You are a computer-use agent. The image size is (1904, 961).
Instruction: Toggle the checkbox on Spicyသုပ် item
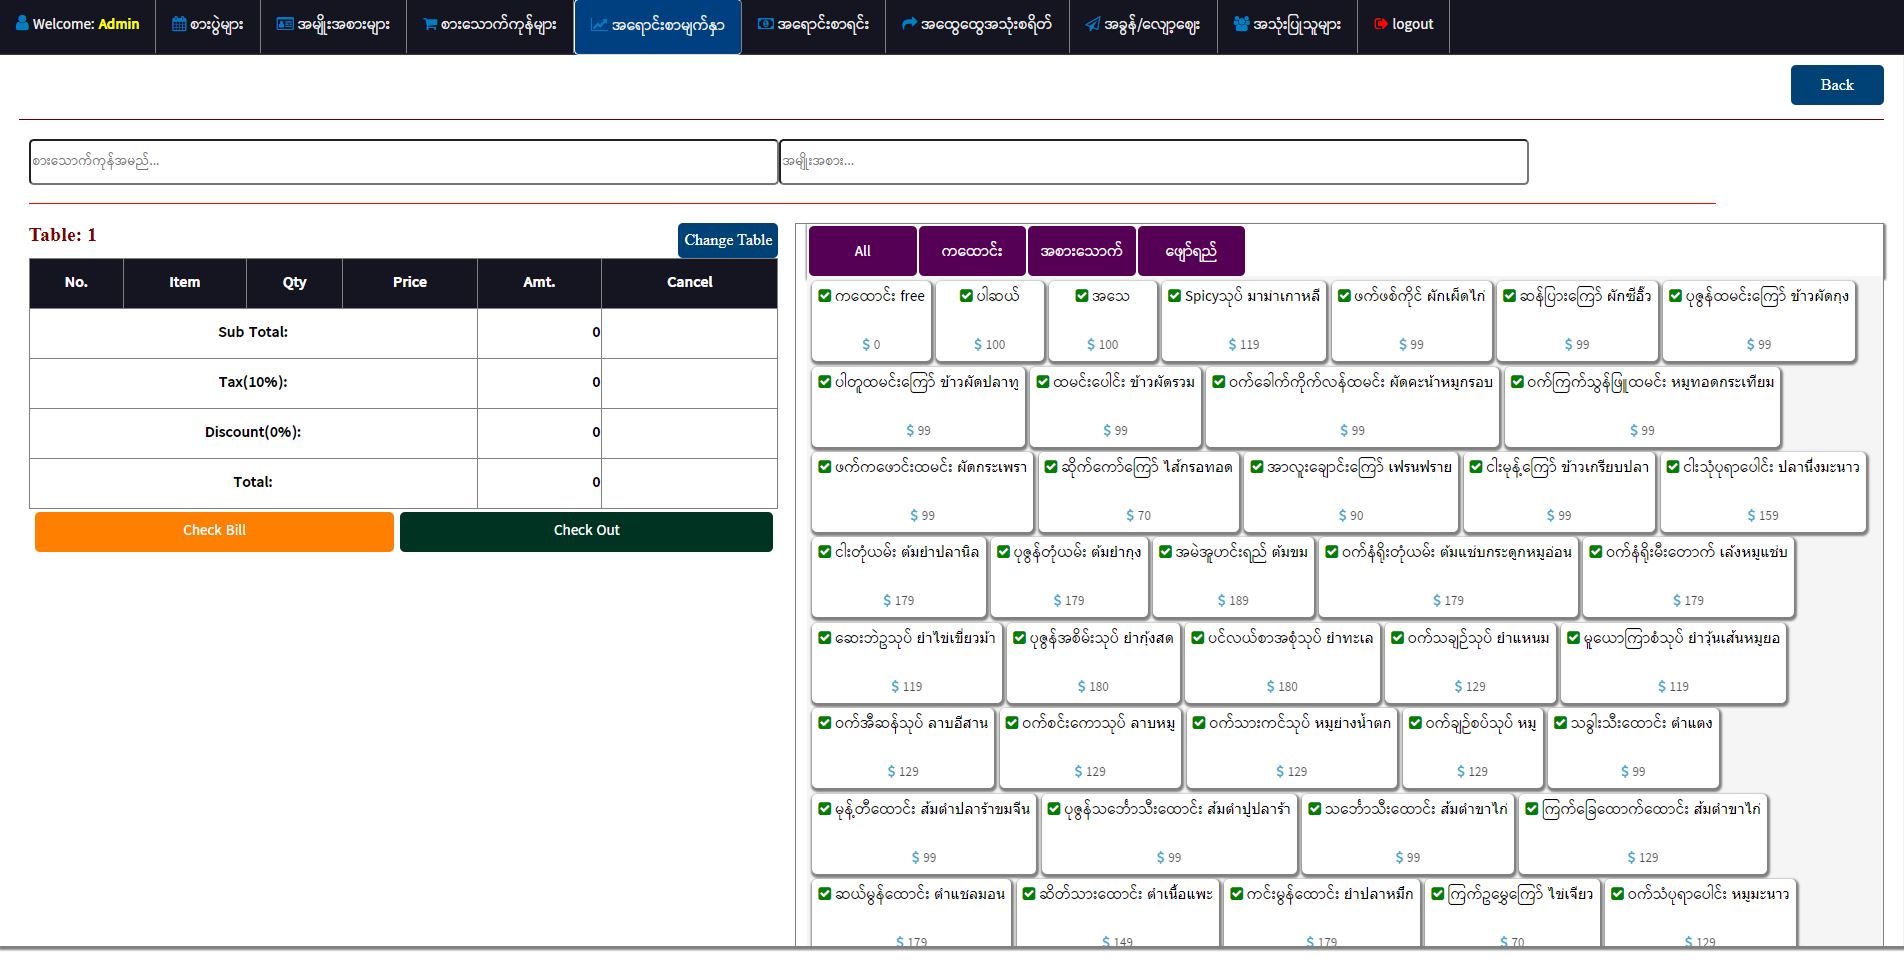coord(1175,296)
